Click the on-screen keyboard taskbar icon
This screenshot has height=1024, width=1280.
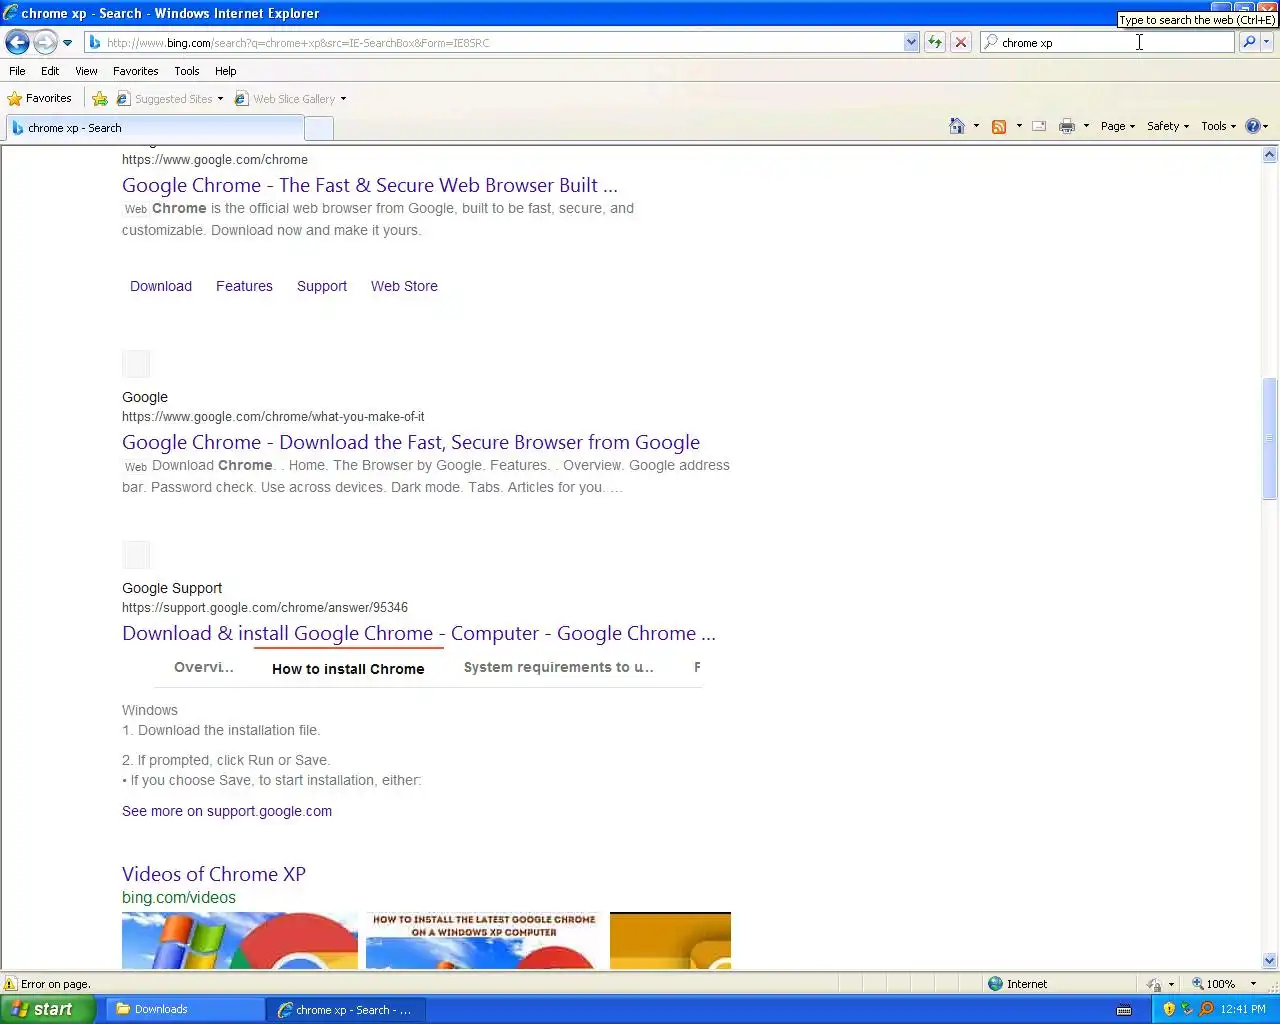point(1124,1009)
